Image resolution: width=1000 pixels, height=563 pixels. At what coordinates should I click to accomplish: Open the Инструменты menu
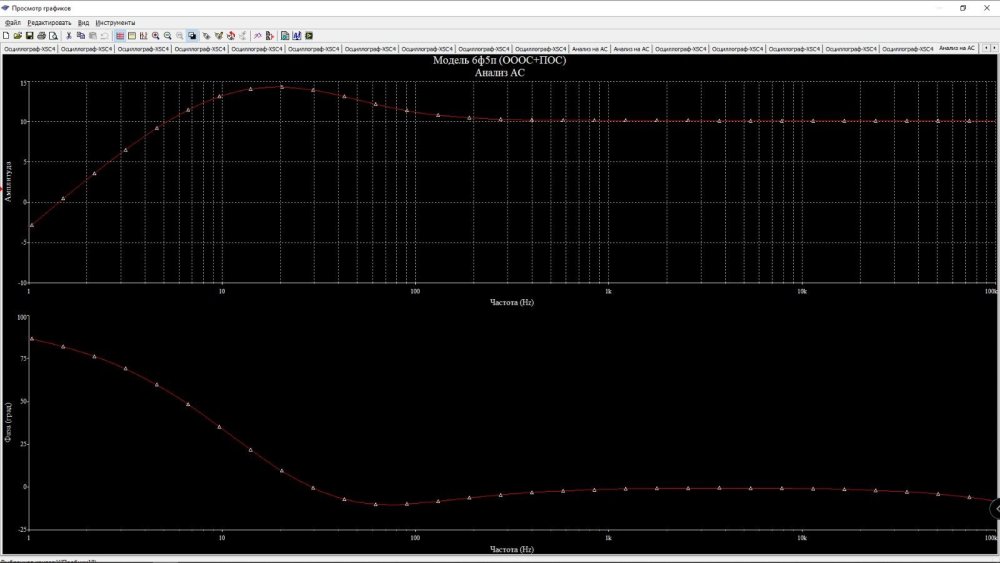[115, 22]
